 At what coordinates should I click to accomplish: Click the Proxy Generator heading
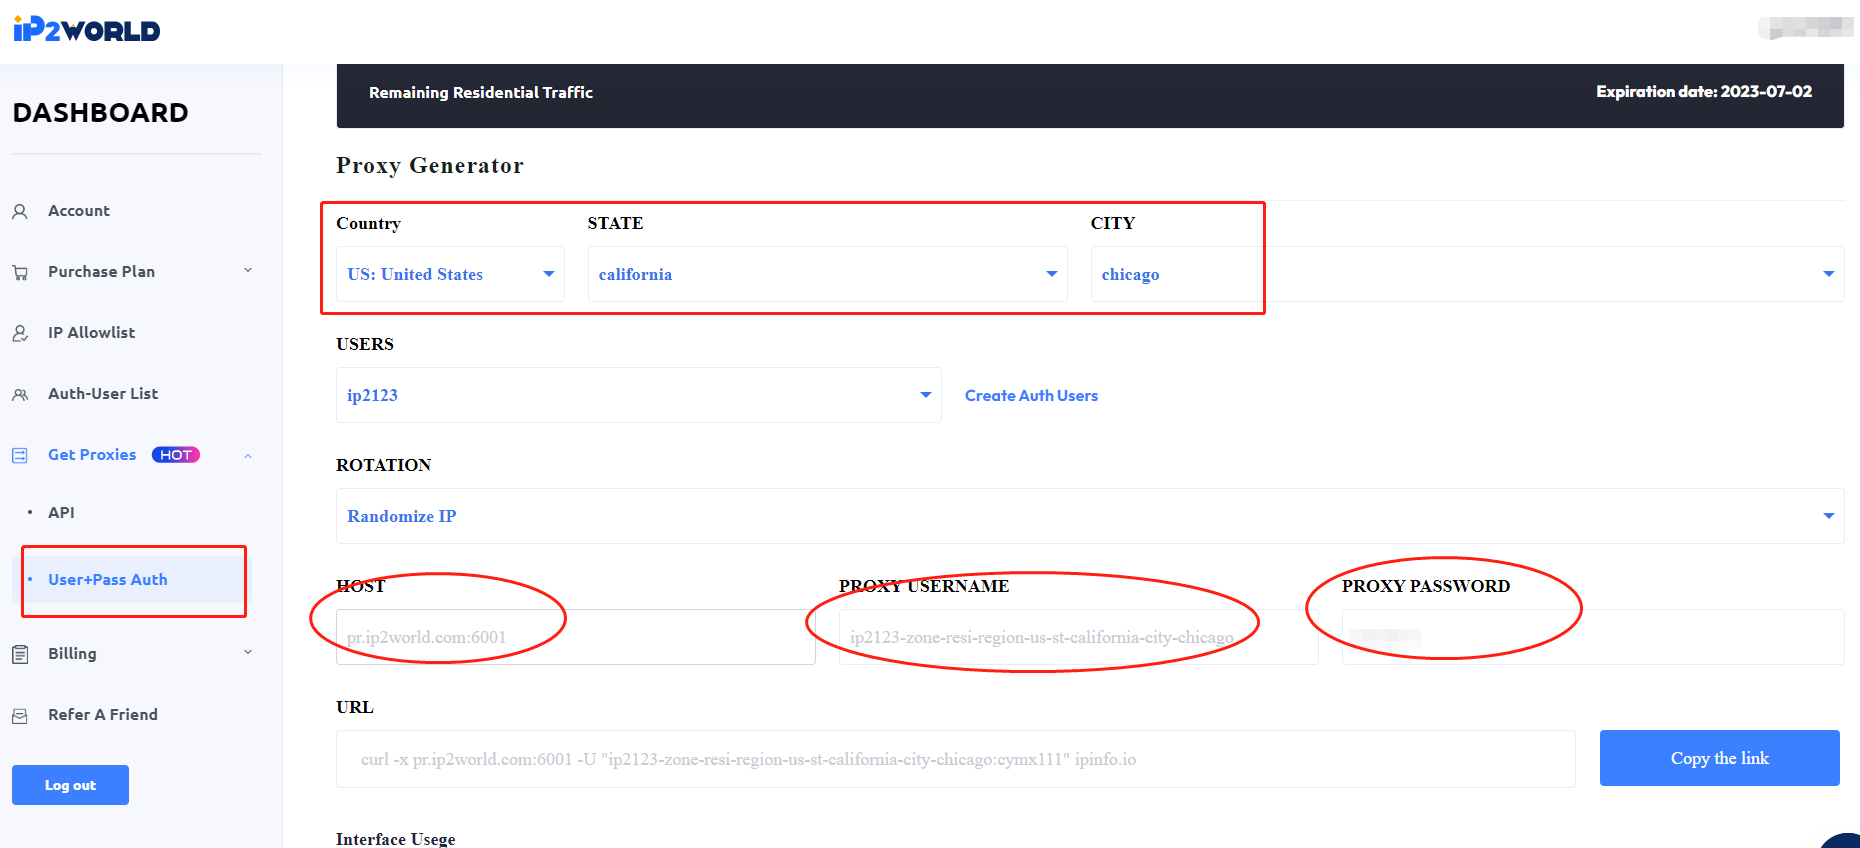pyautogui.click(x=430, y=165)
